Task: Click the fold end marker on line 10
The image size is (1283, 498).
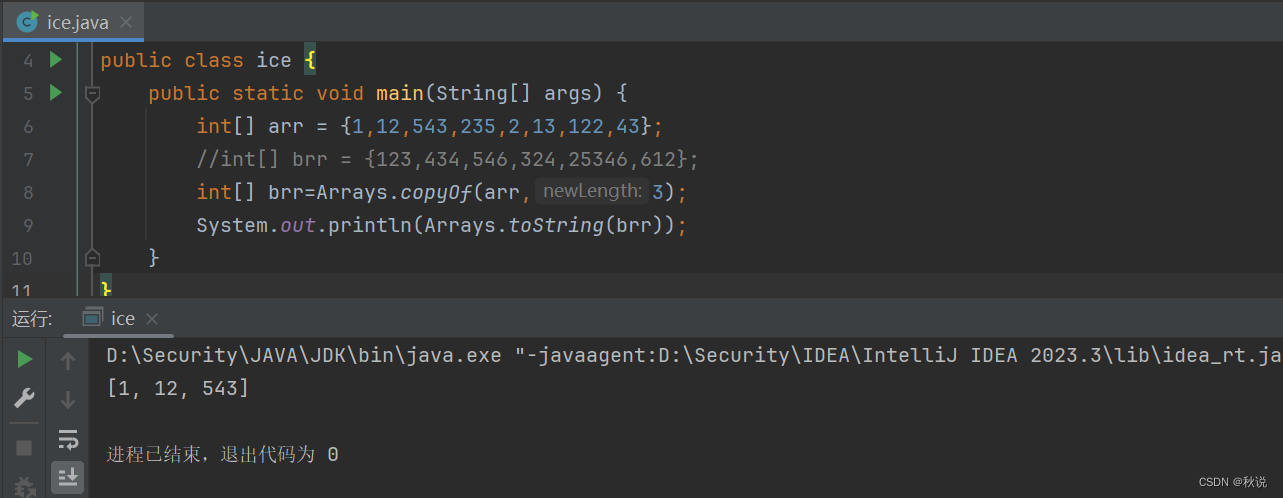Action: point(92,258)
